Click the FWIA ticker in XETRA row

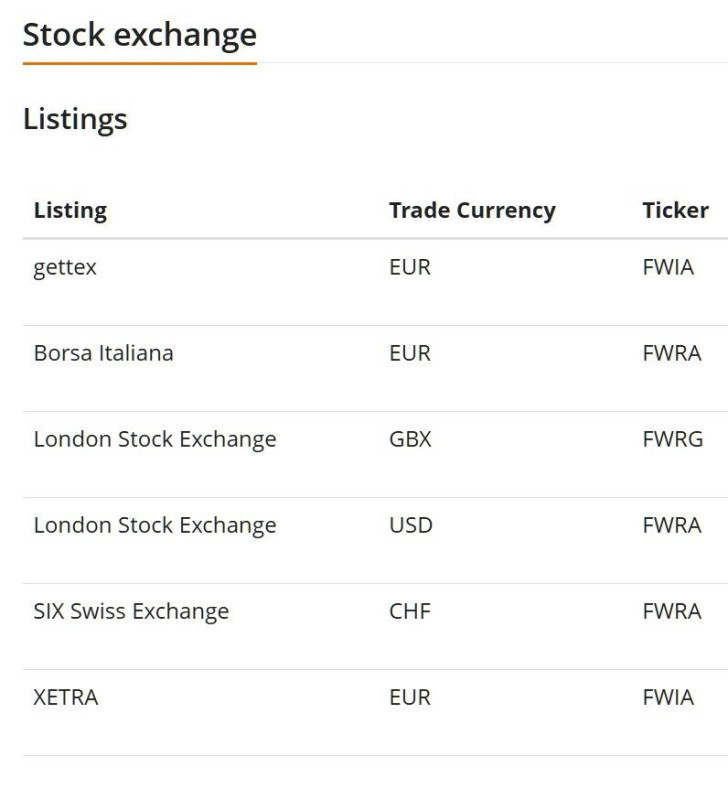click(x=668, y=697)
